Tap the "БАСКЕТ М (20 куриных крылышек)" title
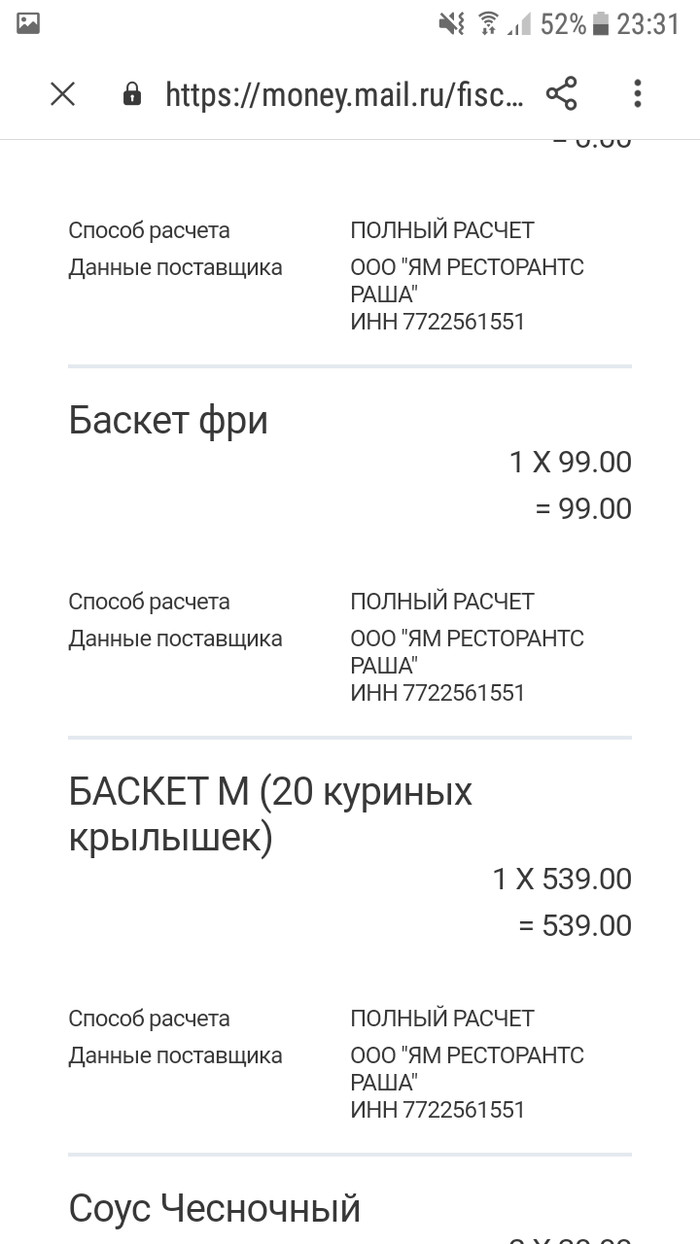This screenshot has width=700, height=1244. coord(270,815)
